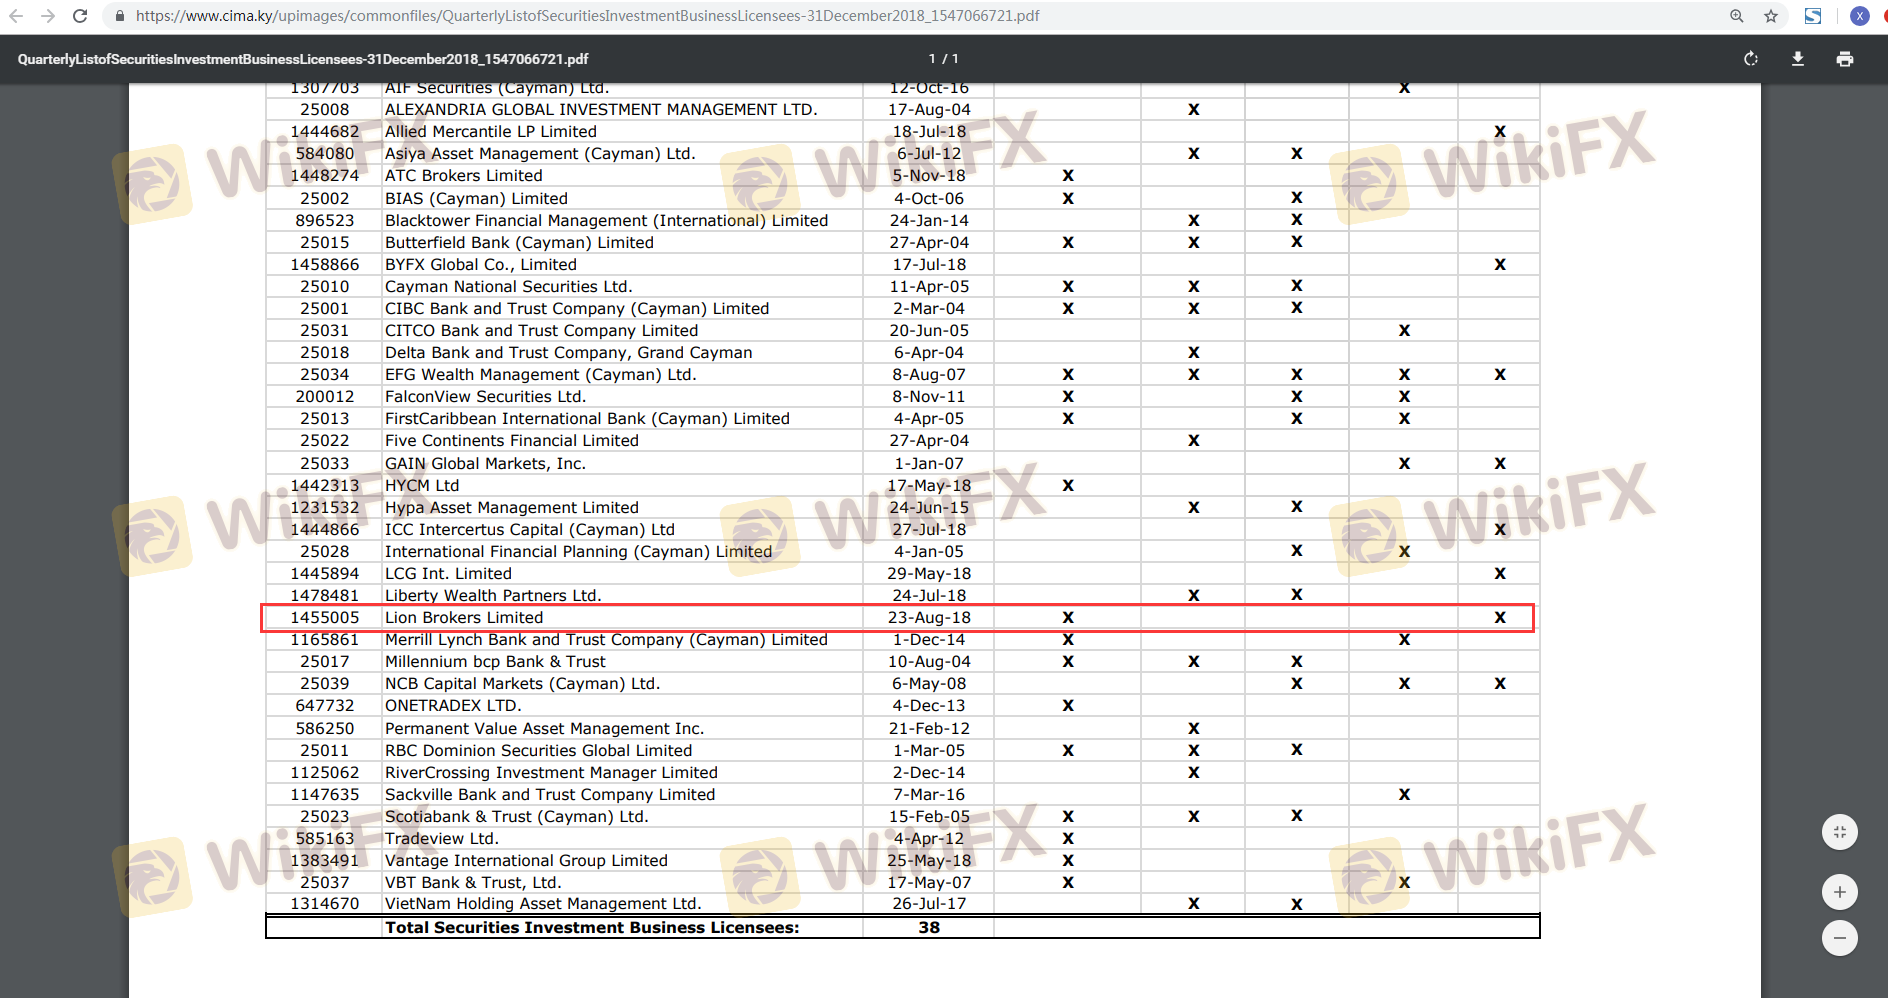Select 'RBC Dominion Securities Global Limited'
The width and height of the screenshot is (1888, 998).
(x=538, y=751)
